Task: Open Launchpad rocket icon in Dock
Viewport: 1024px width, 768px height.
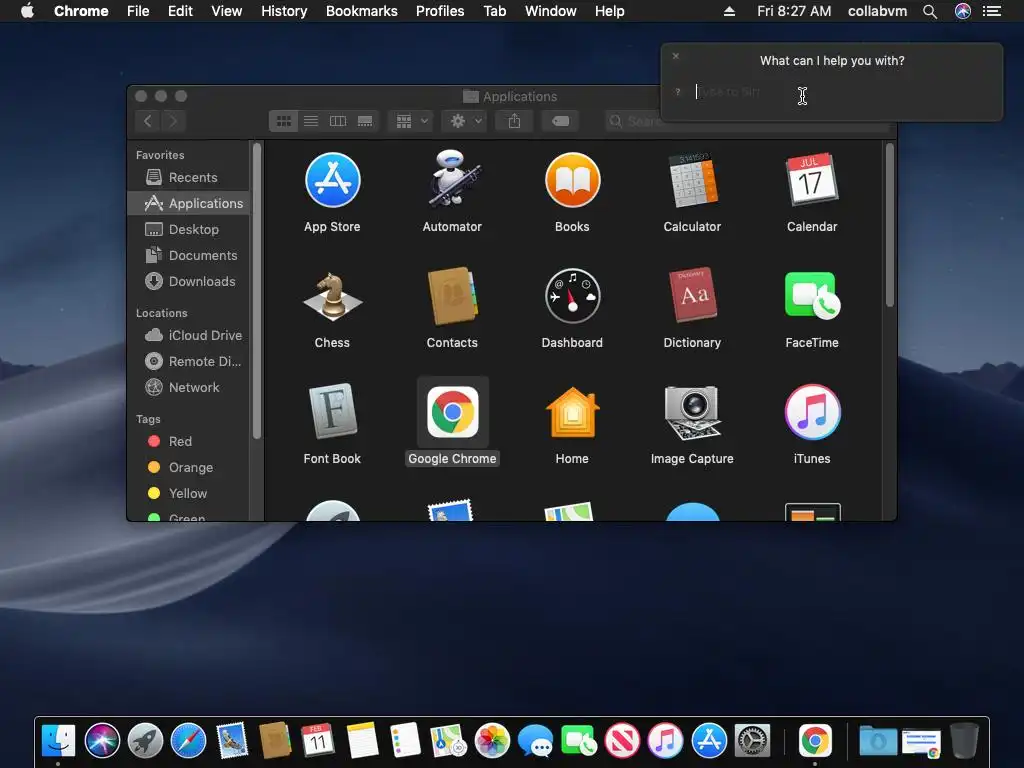Action: click(145, 741)
